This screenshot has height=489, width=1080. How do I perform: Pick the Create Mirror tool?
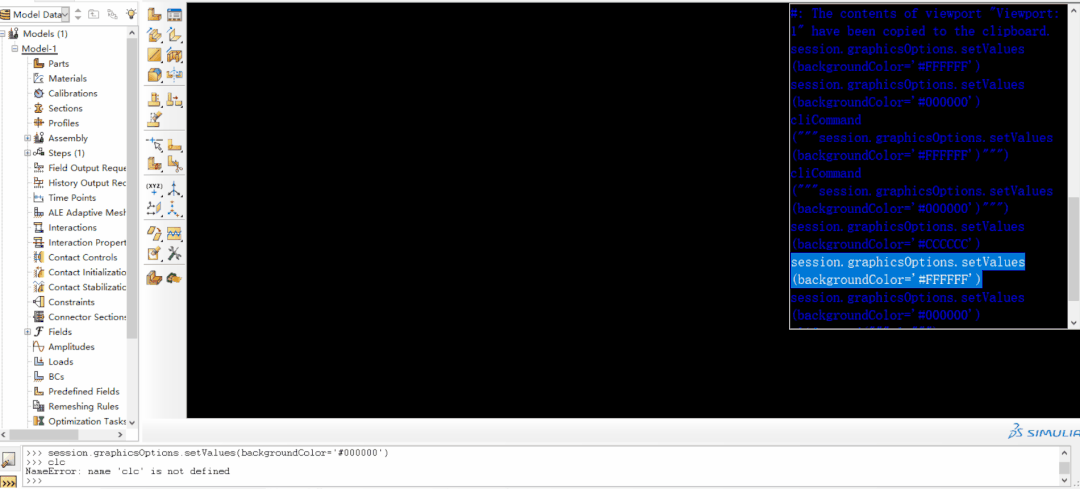click(x=174, y=74)
